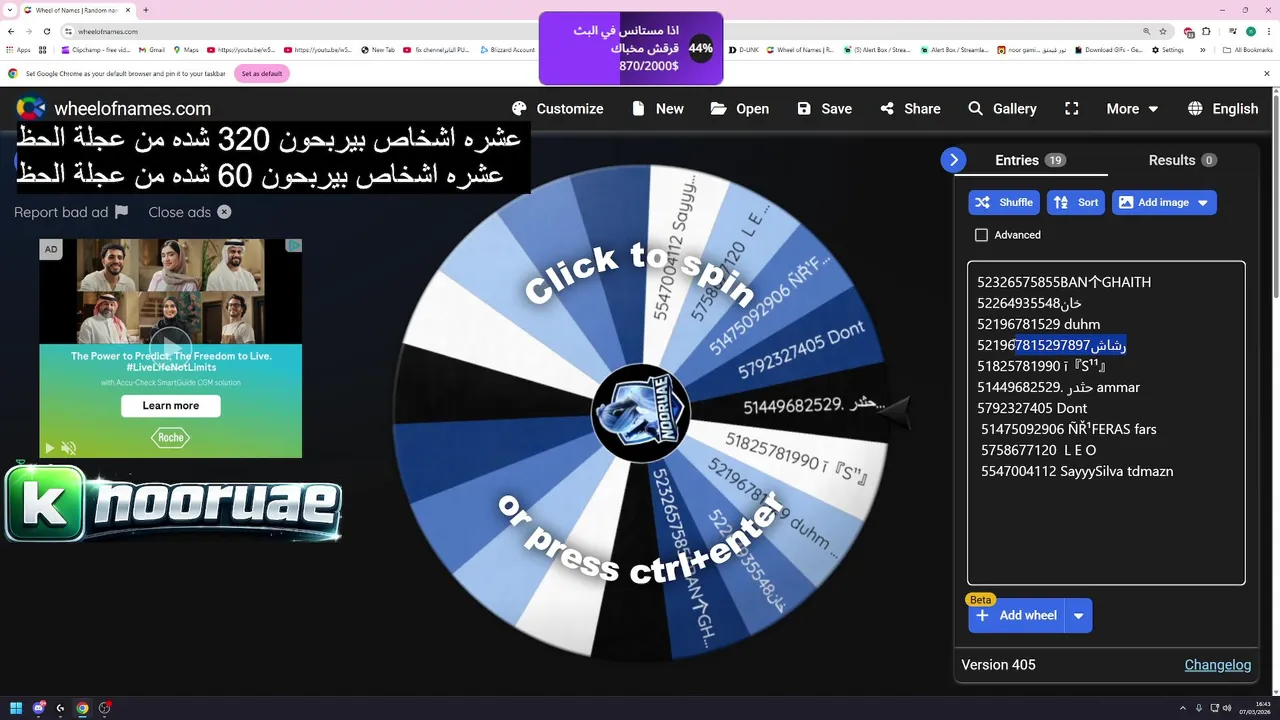Open the Changelog link

tap(1218, 665)
